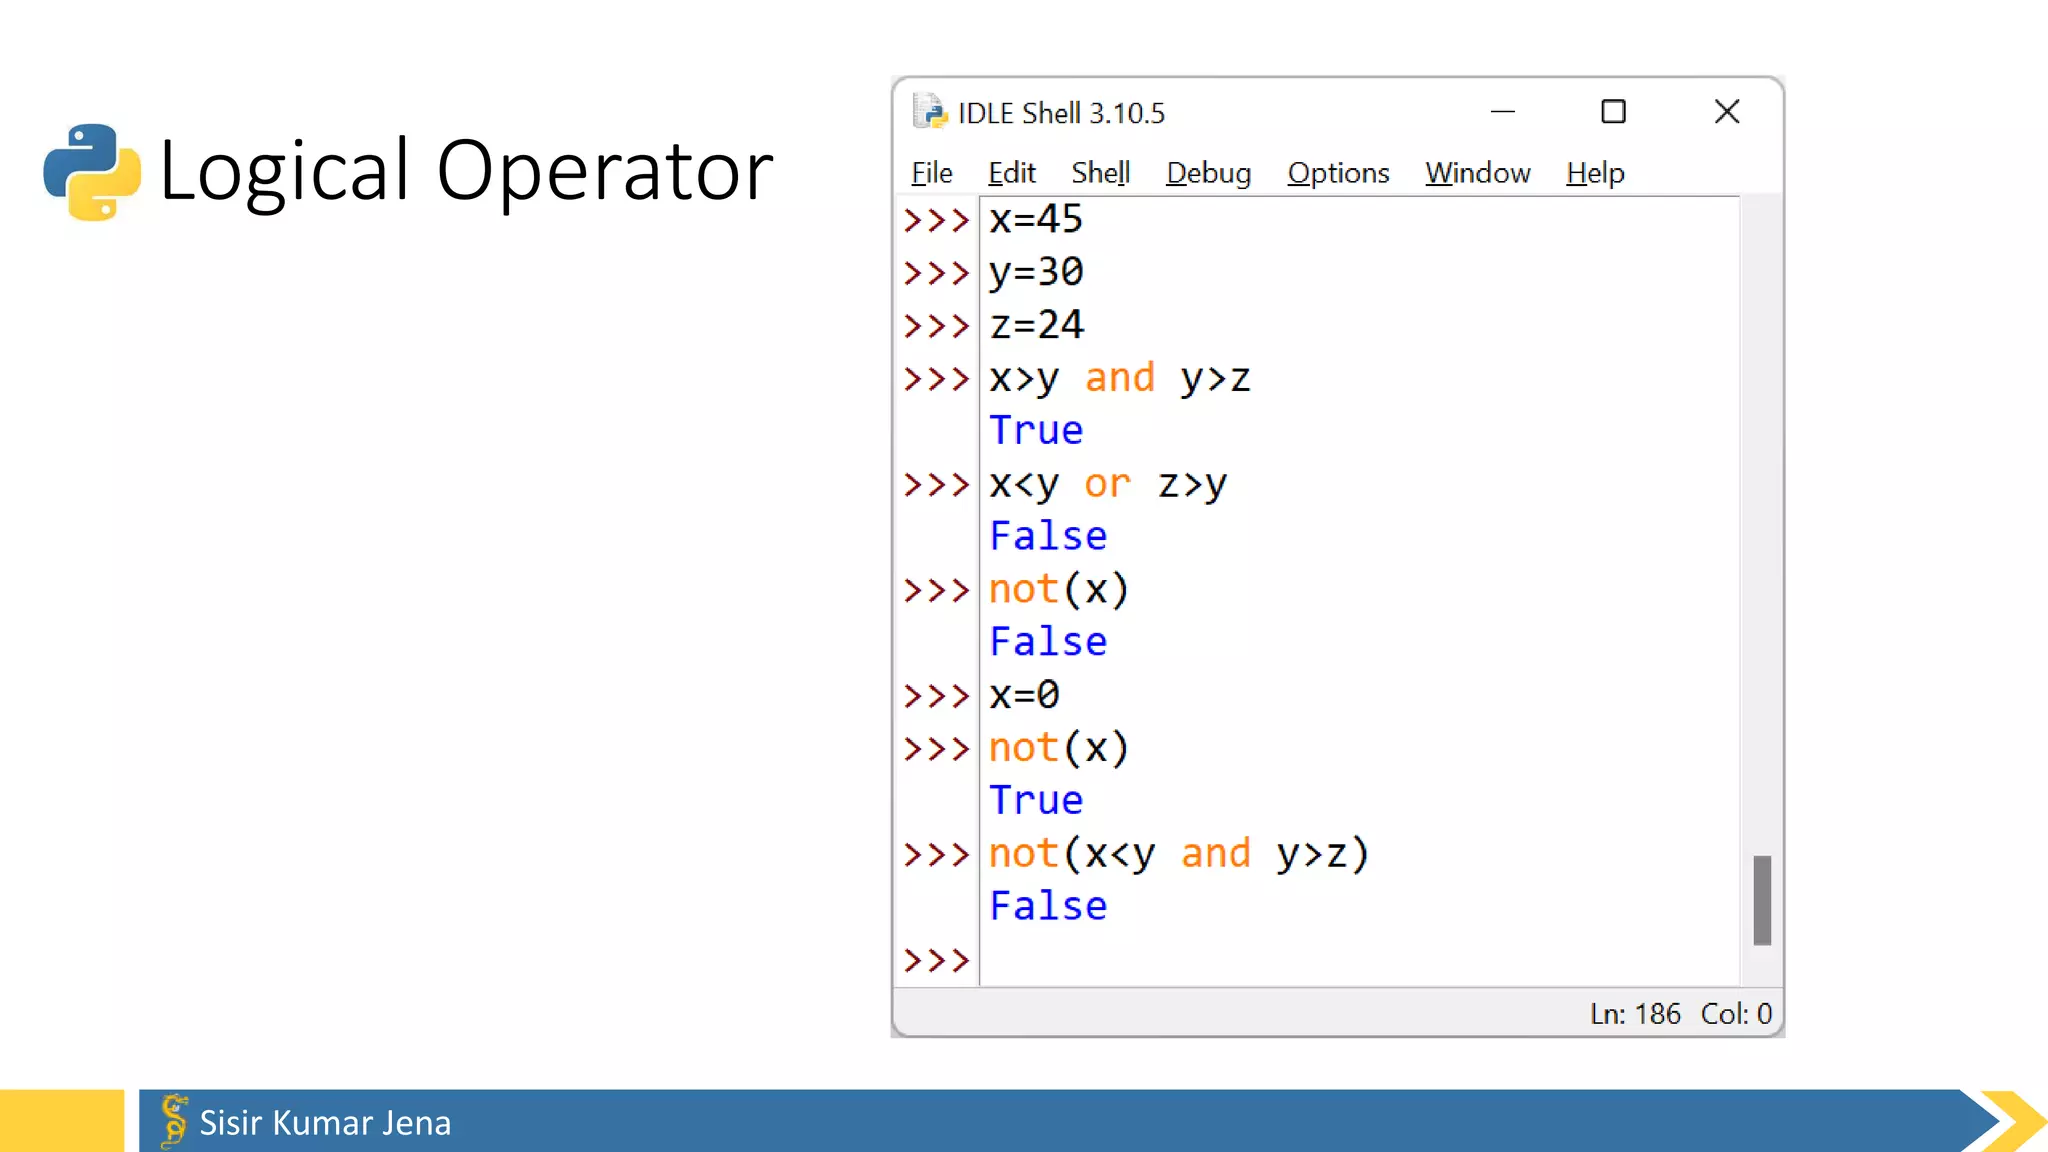Click the 'Ln: 186' status entry
Screen dimensions: 2048x1152
click(1635, 1014)
